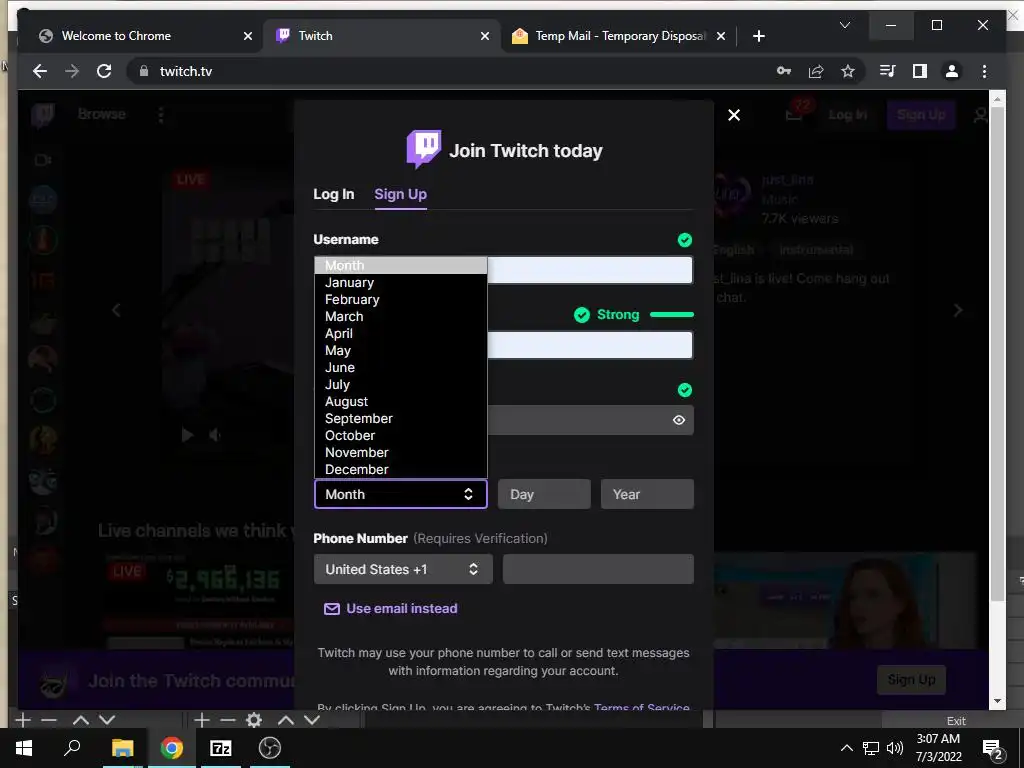
Task: Bookmark this page with the star
Action: click(x=848, y=71)
